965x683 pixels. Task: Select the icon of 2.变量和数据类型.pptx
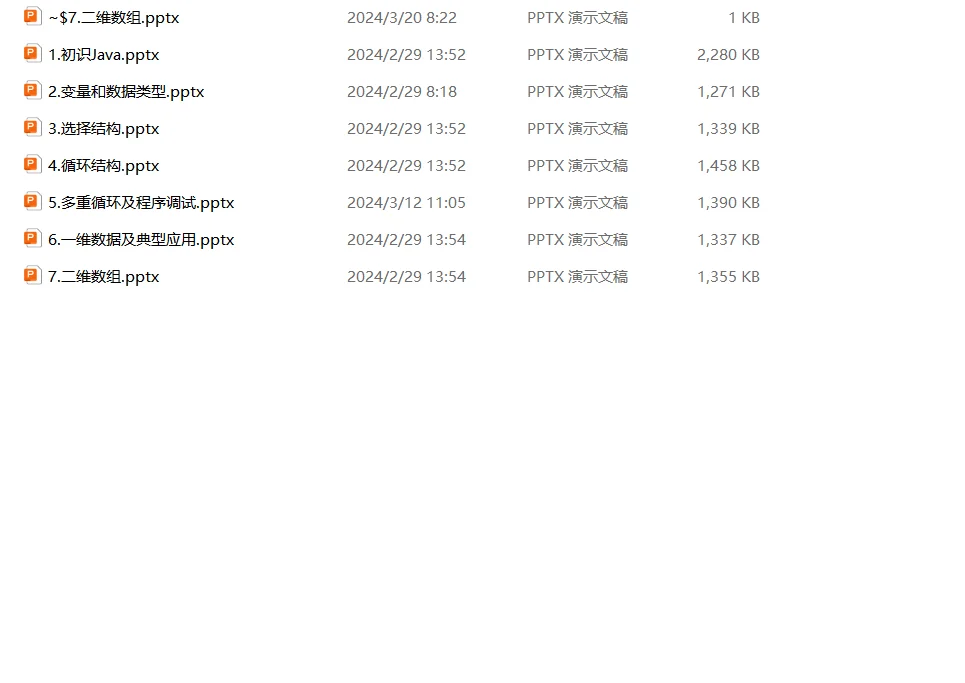(x=32, y=90)
